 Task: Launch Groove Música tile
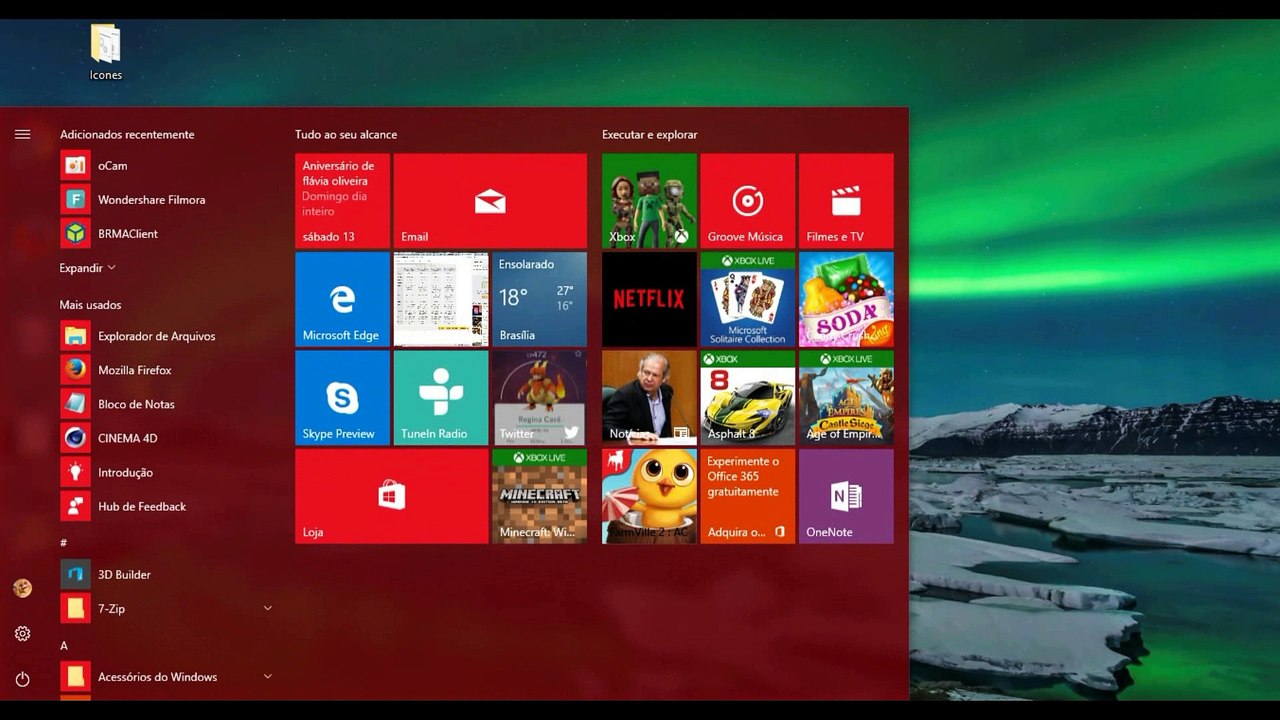pos(748,201)
